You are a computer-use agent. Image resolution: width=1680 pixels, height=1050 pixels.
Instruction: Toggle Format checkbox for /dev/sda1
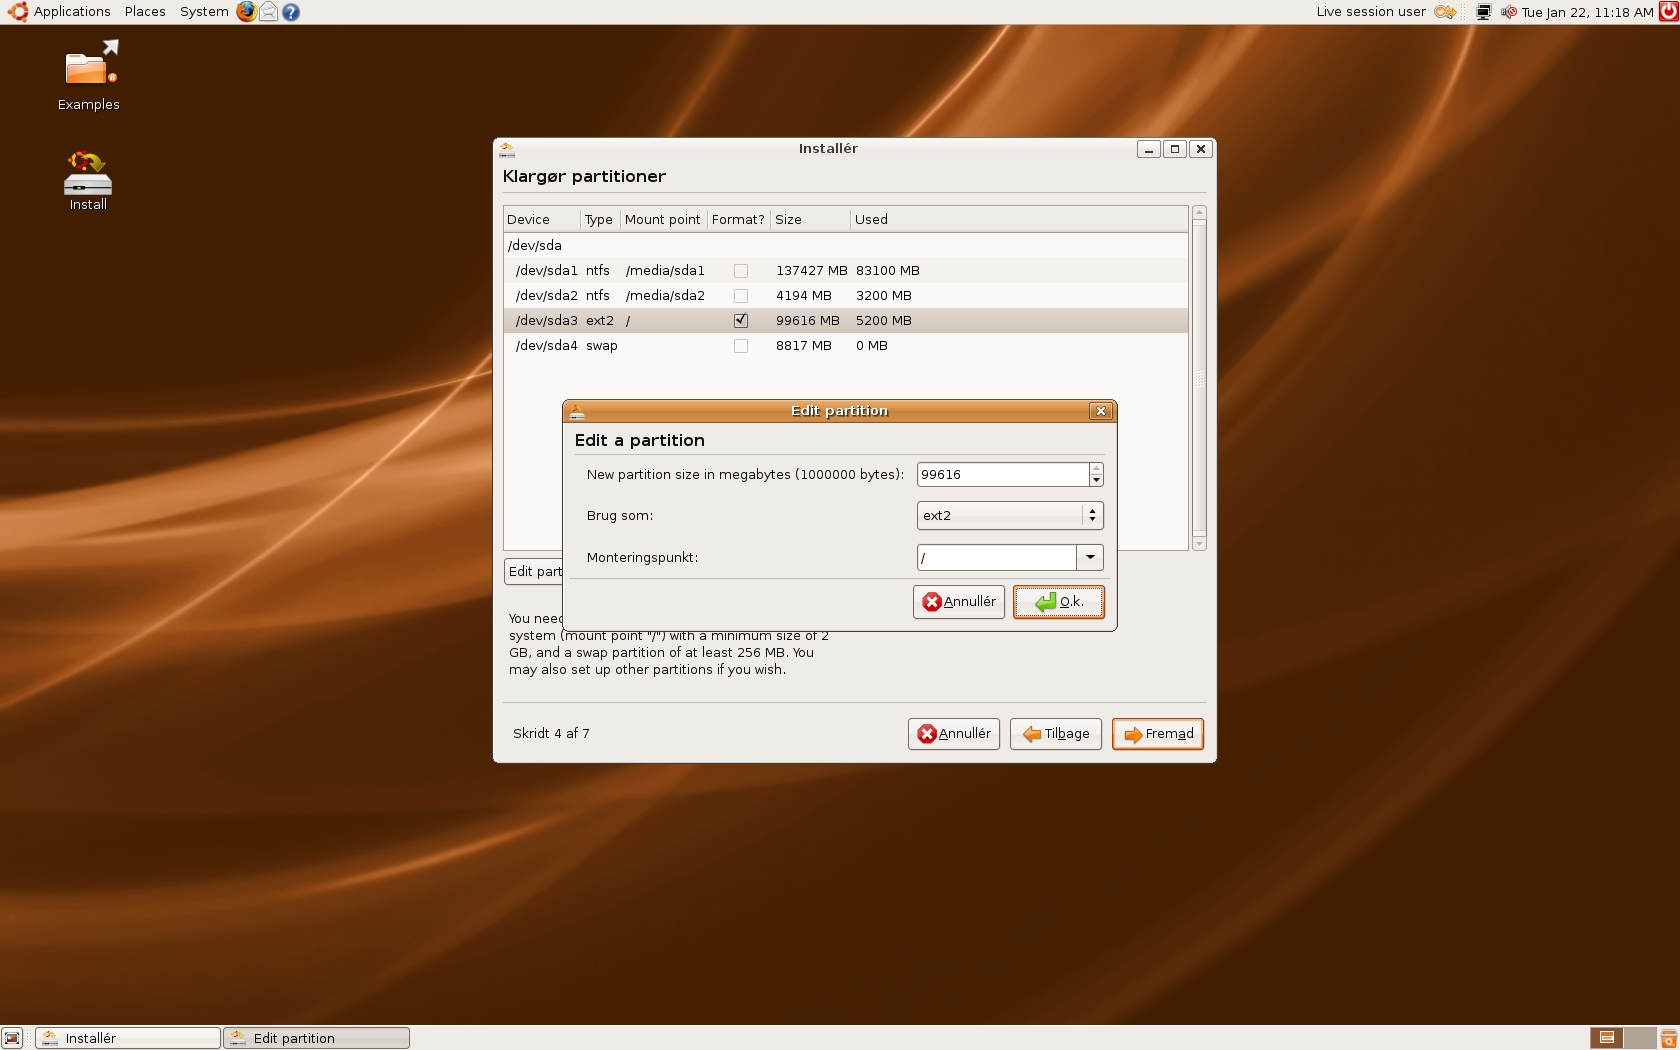(x=741, y=271)
